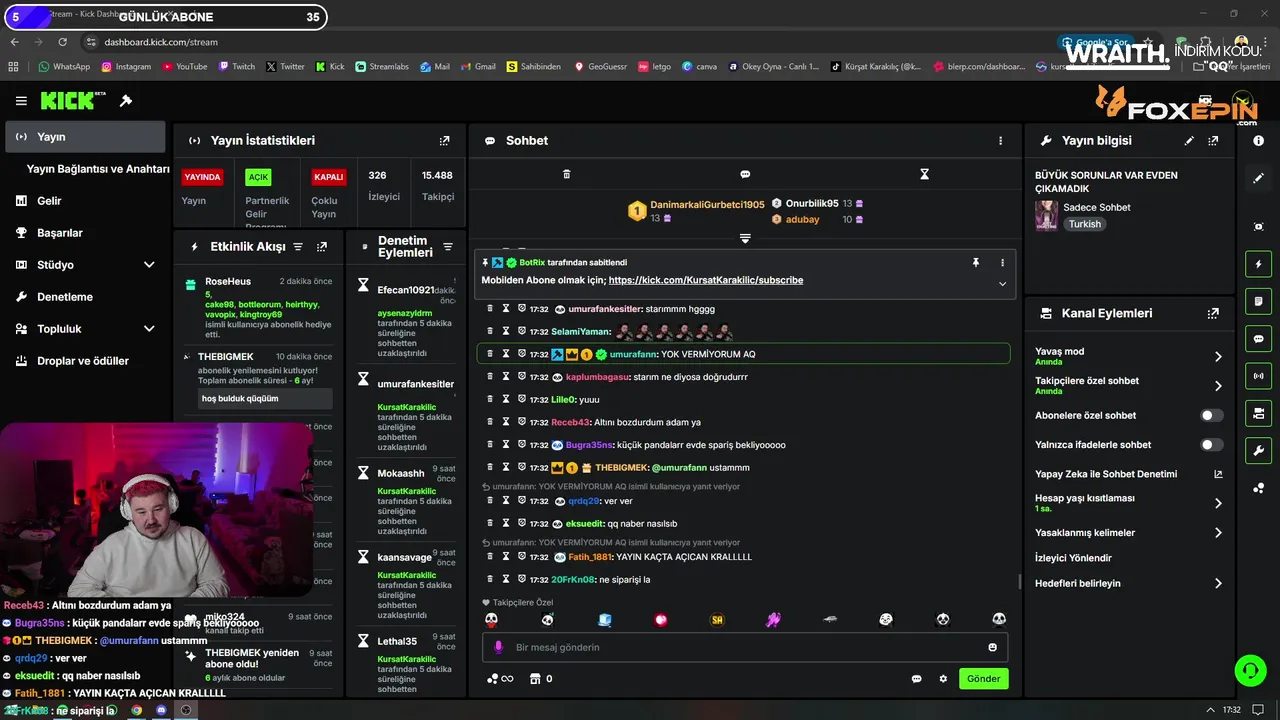Image resolution: width=1280 pixels, height=720 pixels.
Task: Unpin the BotRix pinned message
Action: coord(976,262)
